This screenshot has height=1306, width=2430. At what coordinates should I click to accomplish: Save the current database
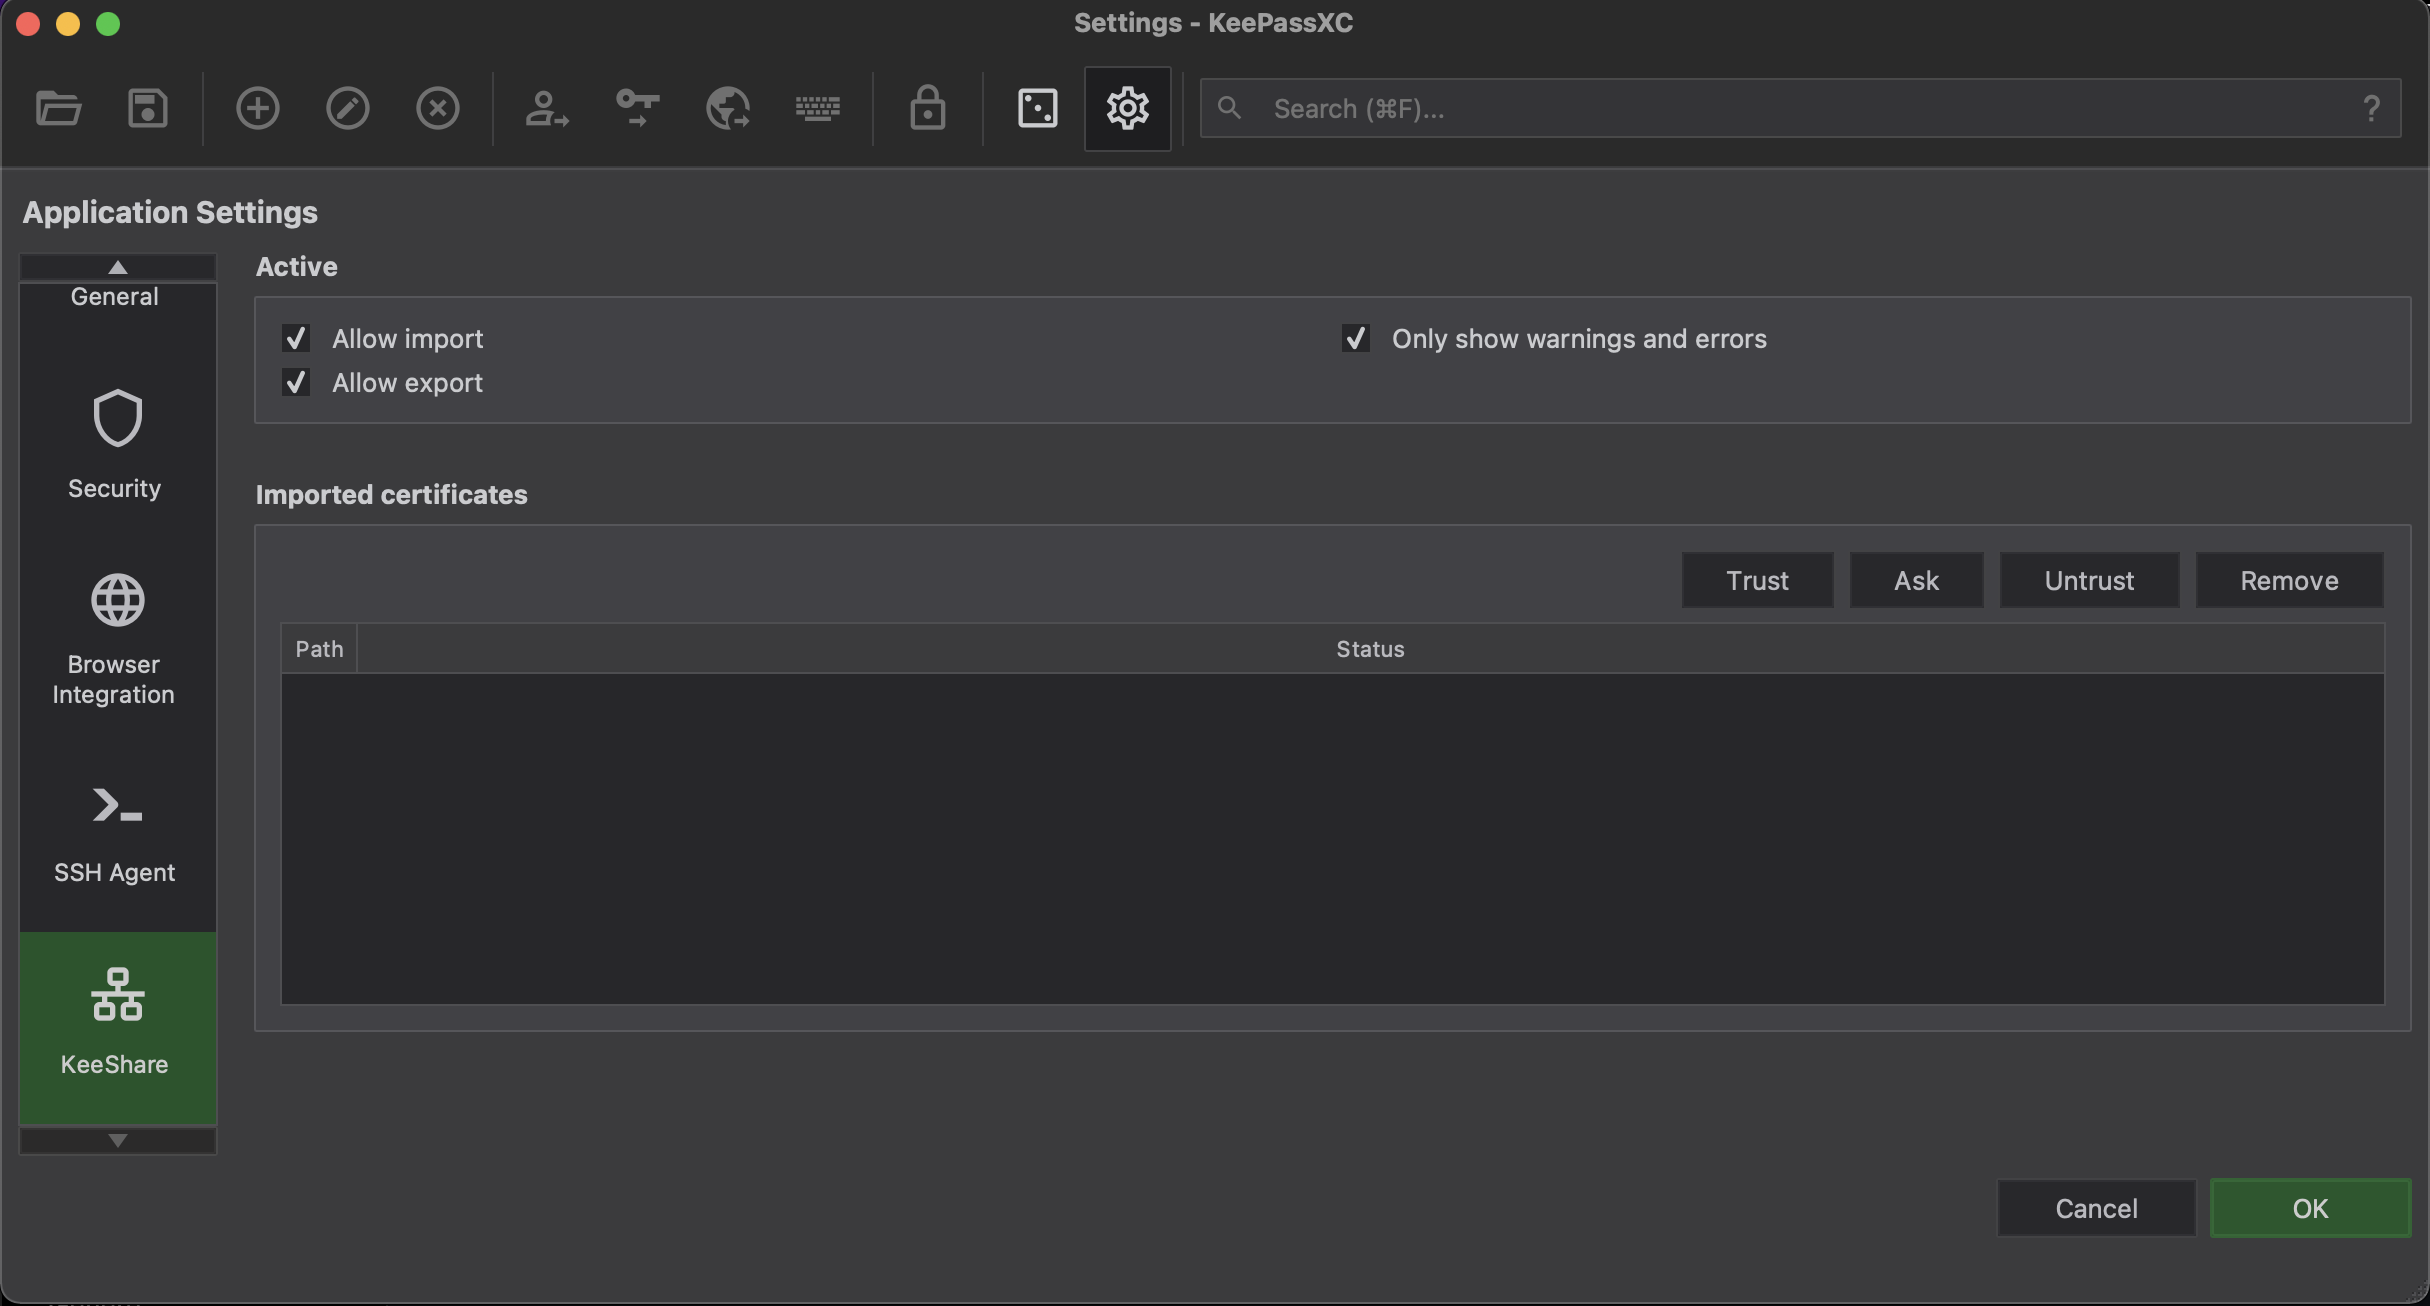point(147,108)
